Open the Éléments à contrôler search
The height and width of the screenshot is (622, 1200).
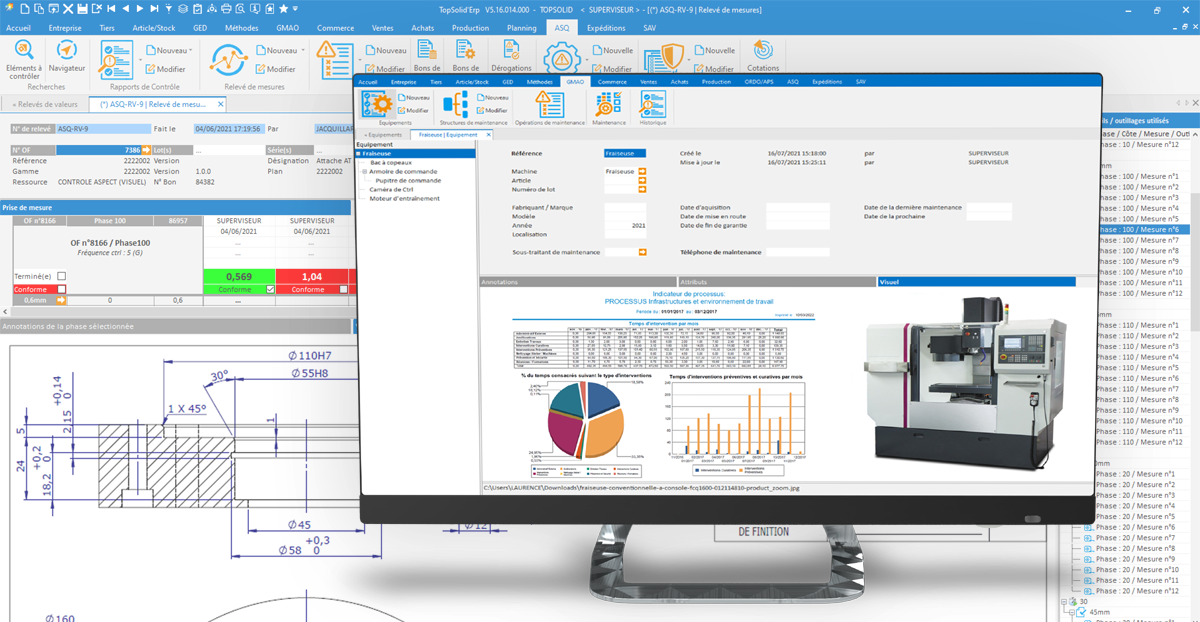coord(24,54)
